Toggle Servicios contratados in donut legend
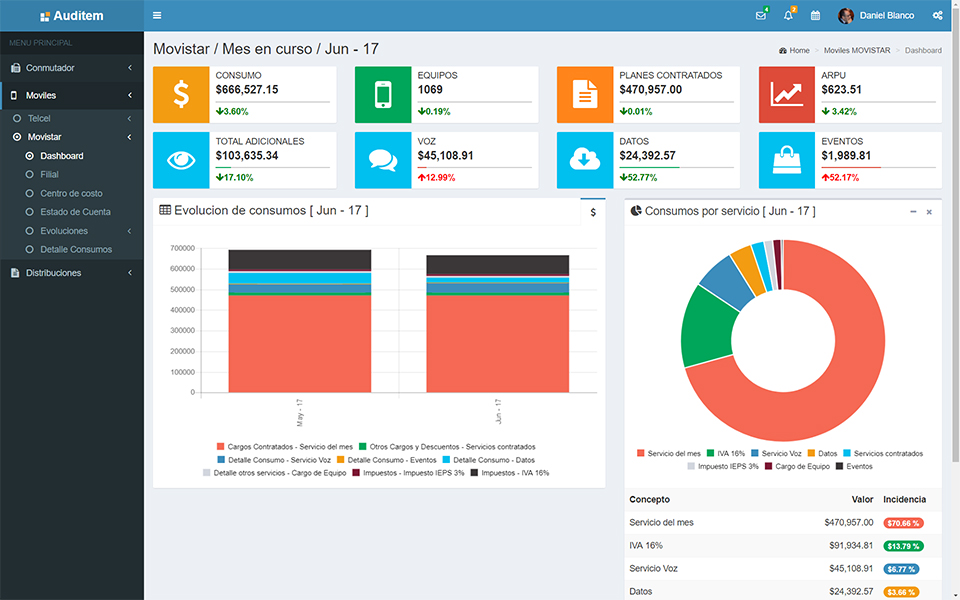The width and height of the screenshot is (960, 600). coord(883,454)
